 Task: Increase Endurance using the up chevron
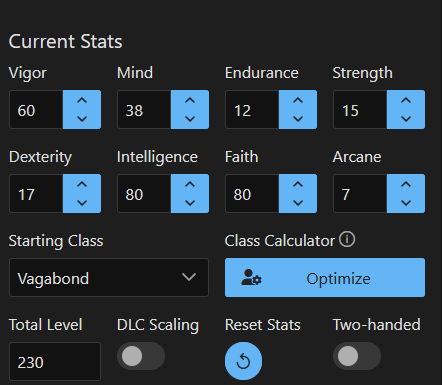click(298, 100)
